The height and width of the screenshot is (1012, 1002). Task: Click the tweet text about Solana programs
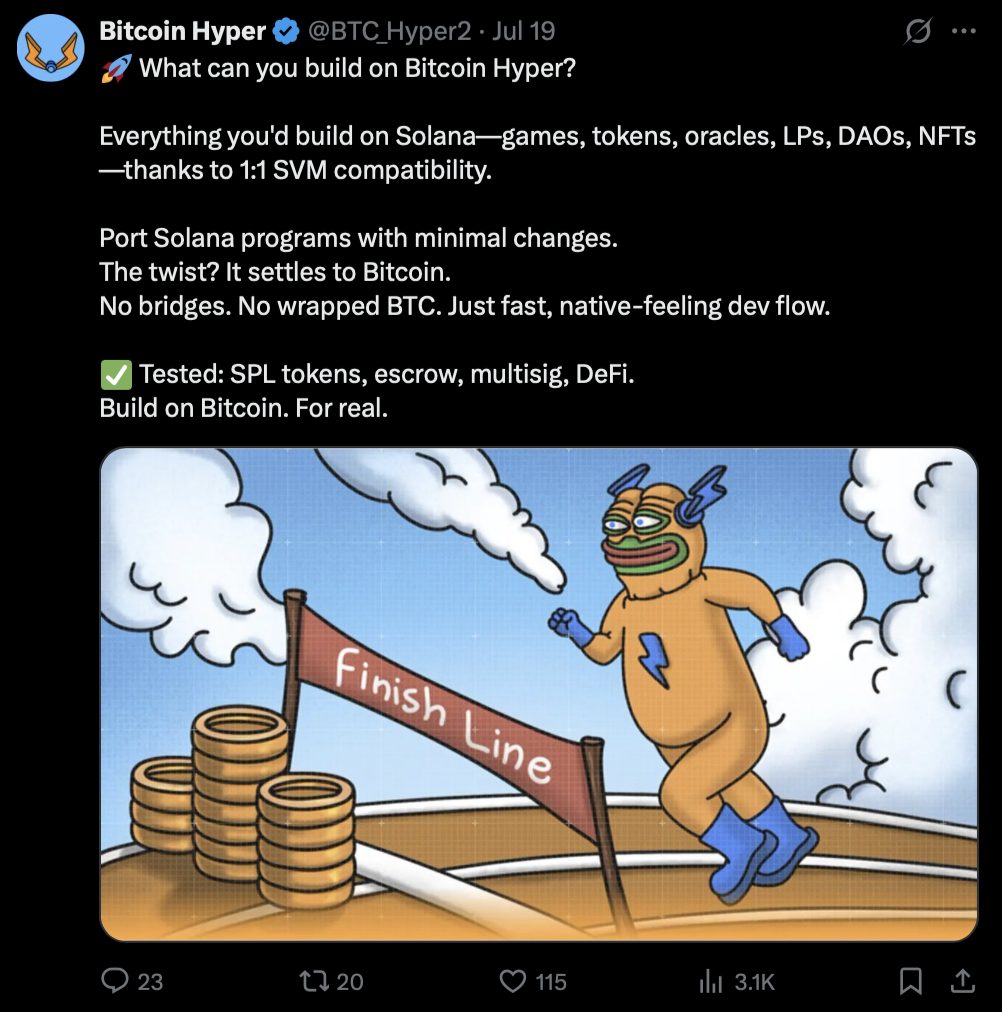click(358, 239)
